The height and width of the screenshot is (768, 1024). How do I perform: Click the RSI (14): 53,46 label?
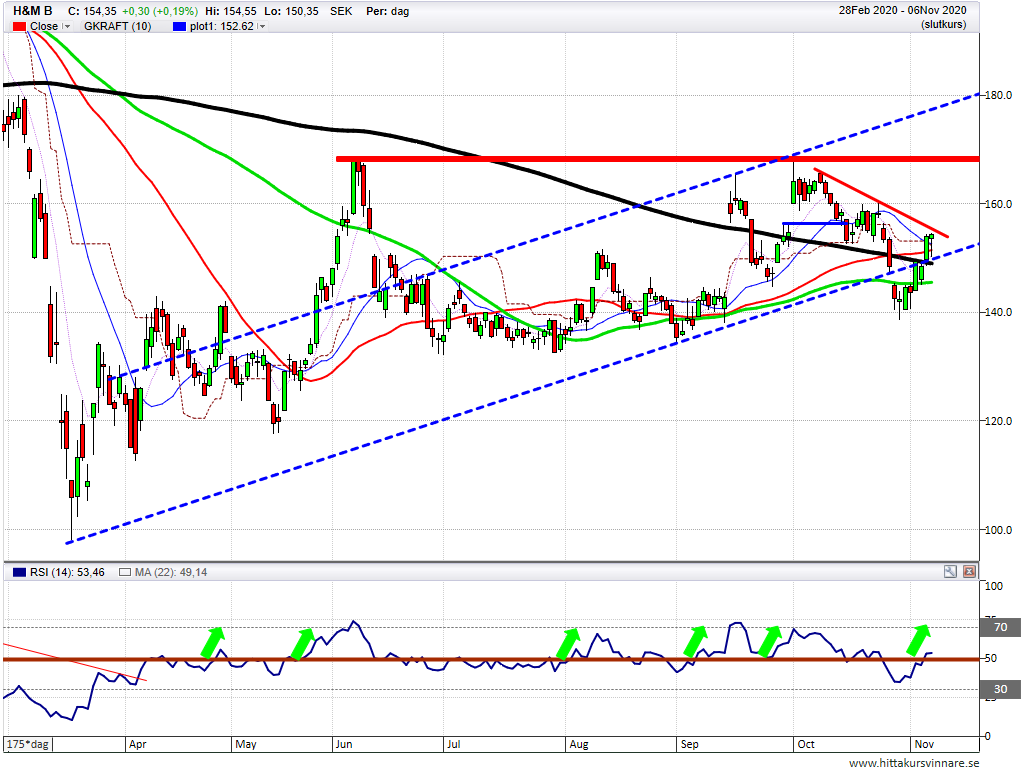[x=67, y=572]
